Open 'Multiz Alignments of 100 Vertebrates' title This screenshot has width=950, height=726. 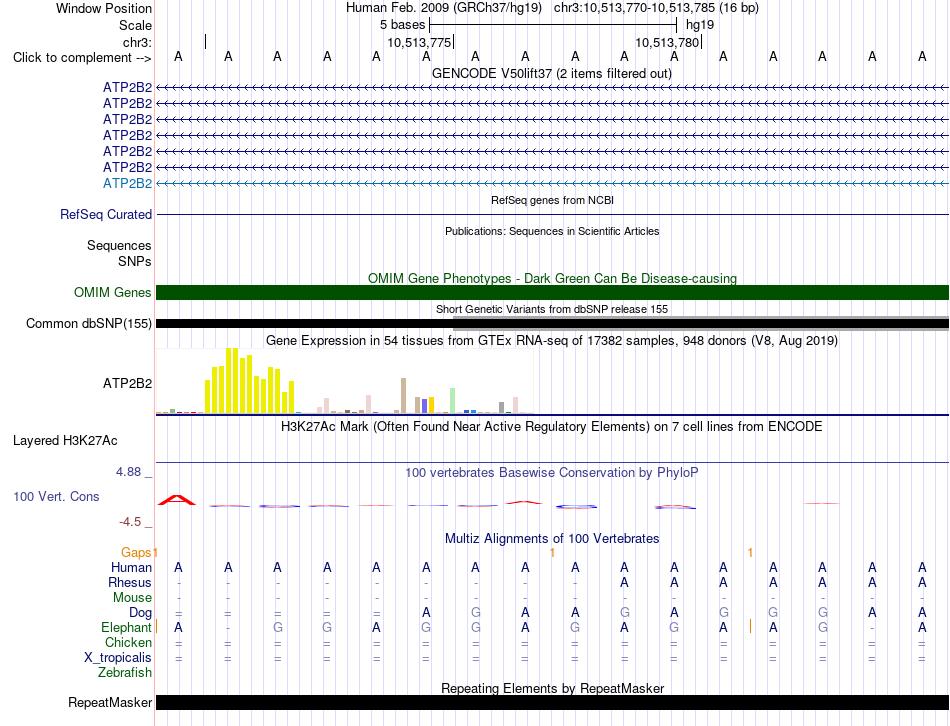tap(552, 538)
